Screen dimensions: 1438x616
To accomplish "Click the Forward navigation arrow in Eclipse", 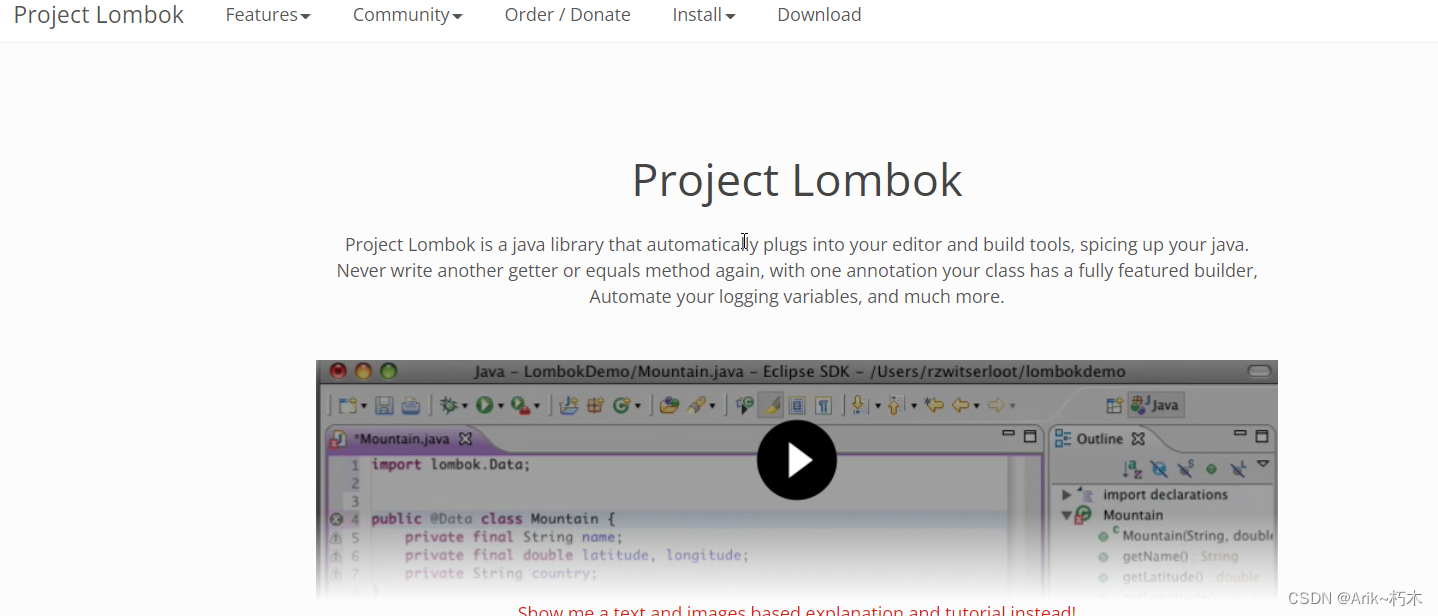I will coord(996,405).
